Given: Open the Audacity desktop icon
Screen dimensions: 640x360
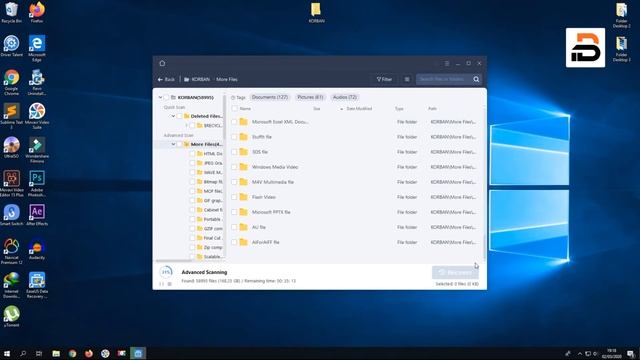Looking at the screenshot, I should tap(37, 249).
